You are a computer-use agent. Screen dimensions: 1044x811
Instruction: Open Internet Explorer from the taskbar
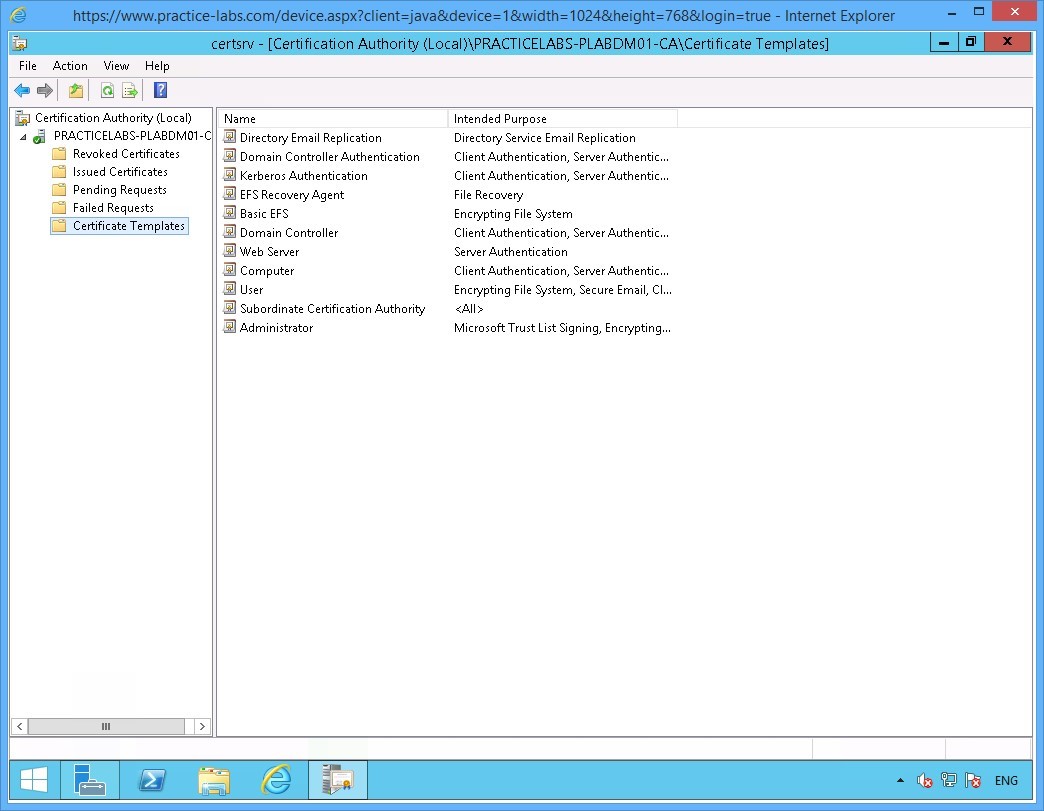pyautogui.click(x=276, y=780)
